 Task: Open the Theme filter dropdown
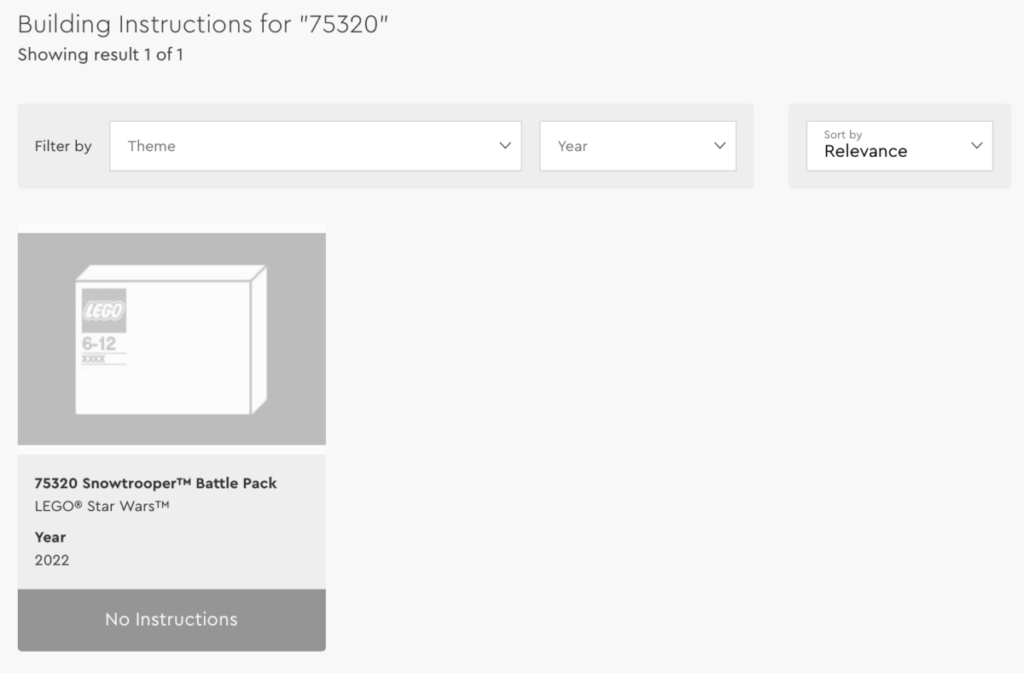click(x=315, y=146)
